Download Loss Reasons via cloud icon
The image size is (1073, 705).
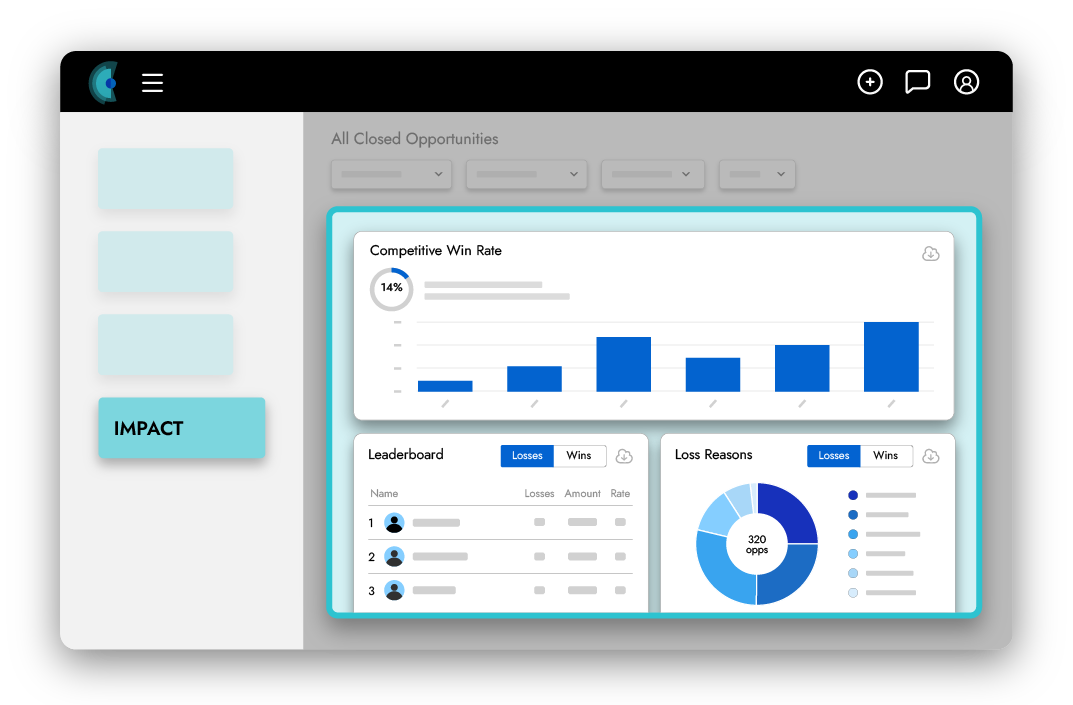[930, 456]
